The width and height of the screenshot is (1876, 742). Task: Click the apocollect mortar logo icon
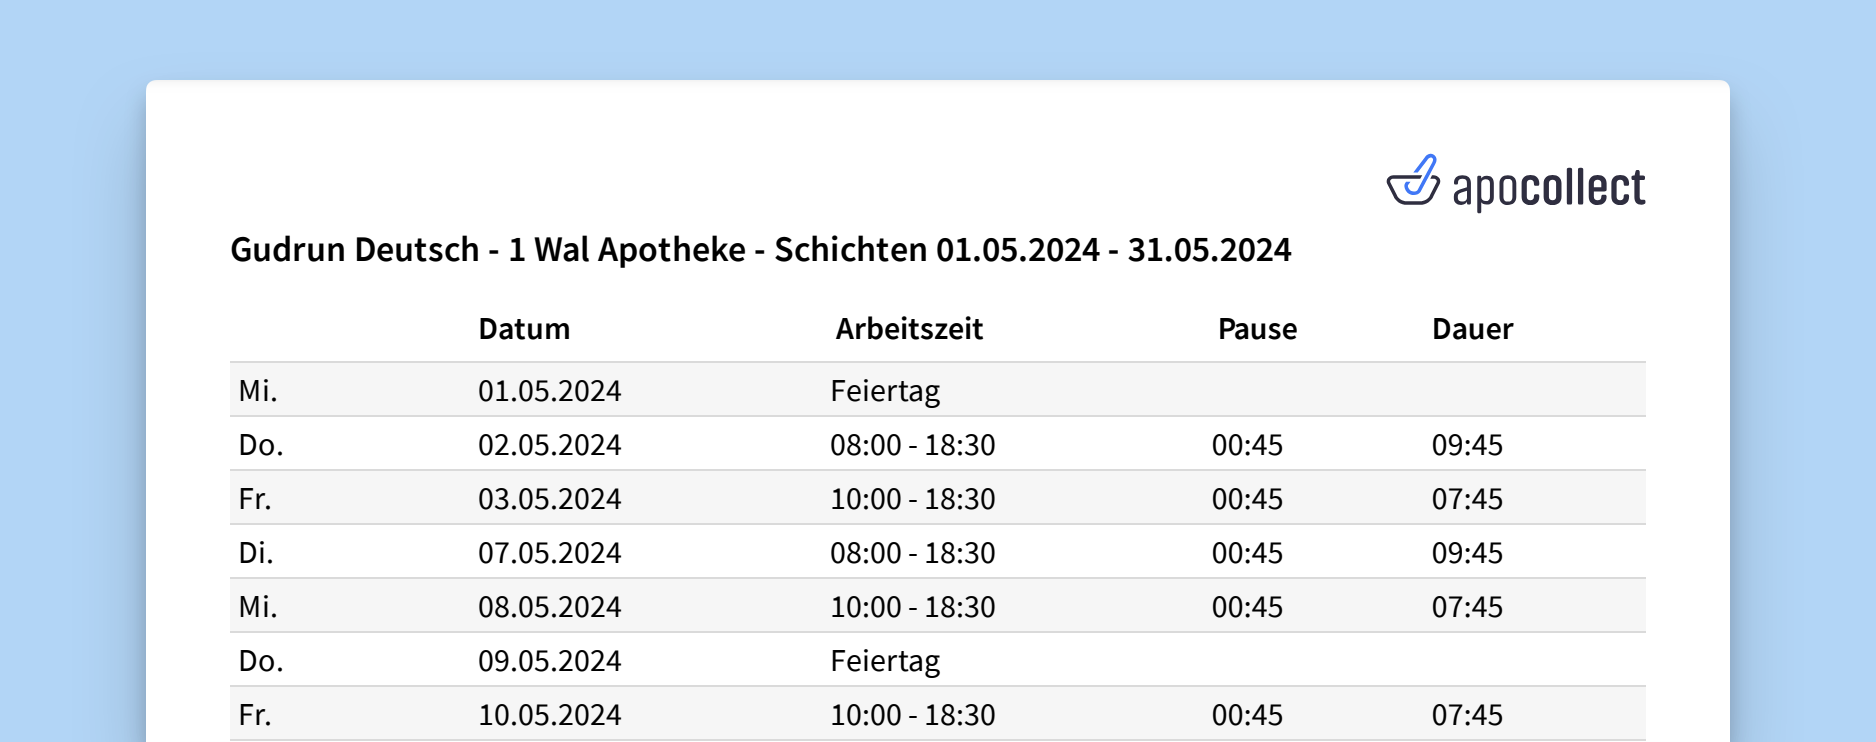pos(1412,182)
